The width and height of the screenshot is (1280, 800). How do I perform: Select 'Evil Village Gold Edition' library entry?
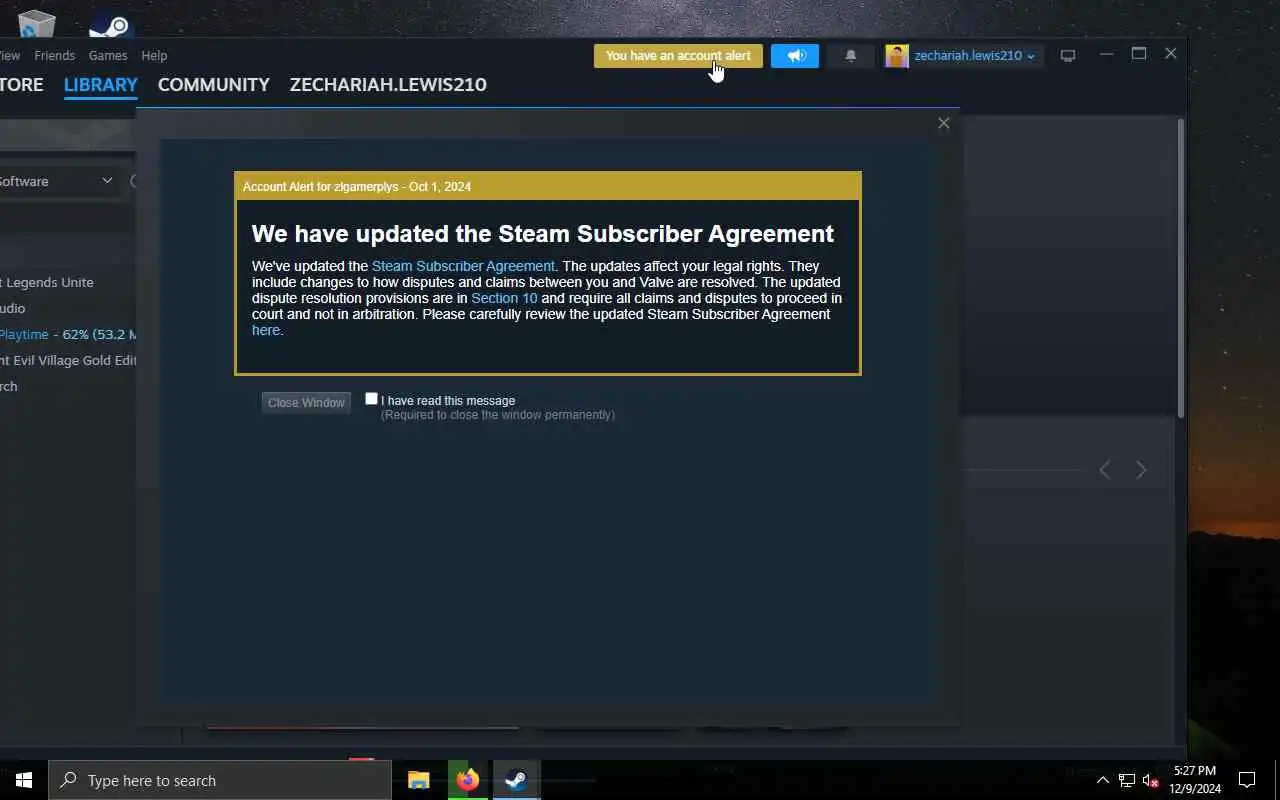[x=69, y=360]
